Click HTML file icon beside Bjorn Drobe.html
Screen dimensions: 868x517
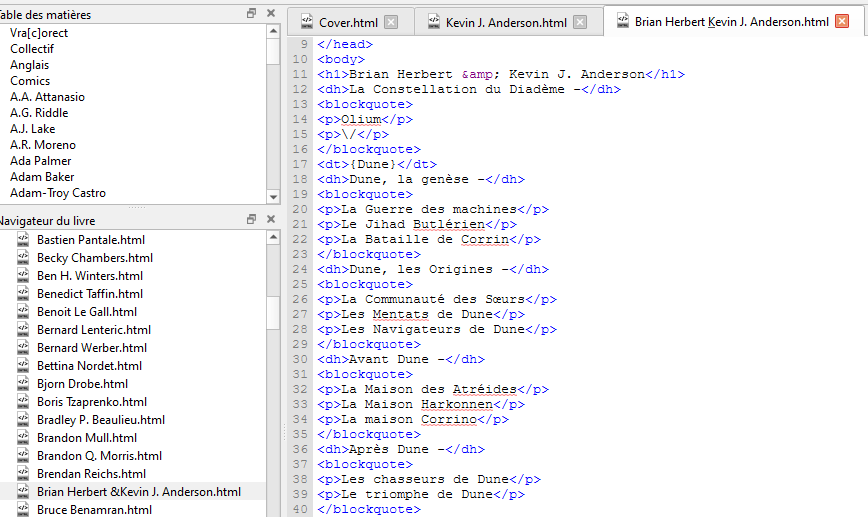(x=23, y=383)
